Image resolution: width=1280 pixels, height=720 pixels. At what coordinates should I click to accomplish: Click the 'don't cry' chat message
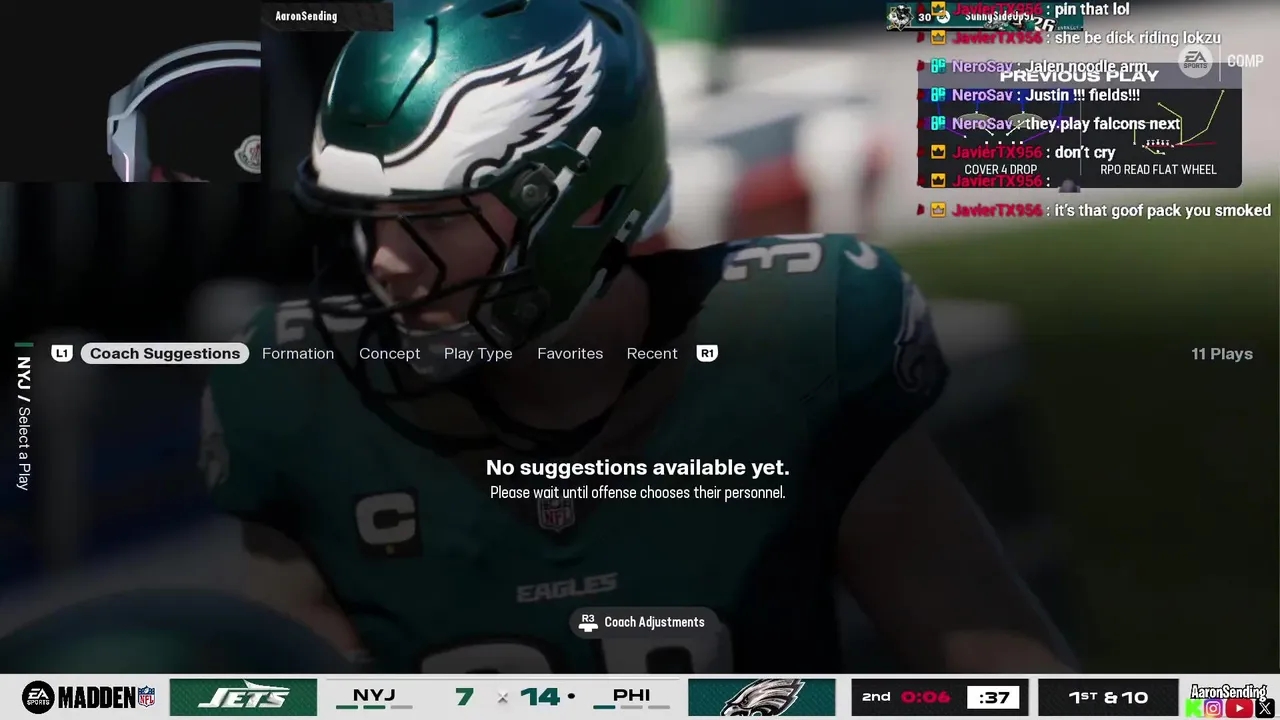[x=1085, y=152]
